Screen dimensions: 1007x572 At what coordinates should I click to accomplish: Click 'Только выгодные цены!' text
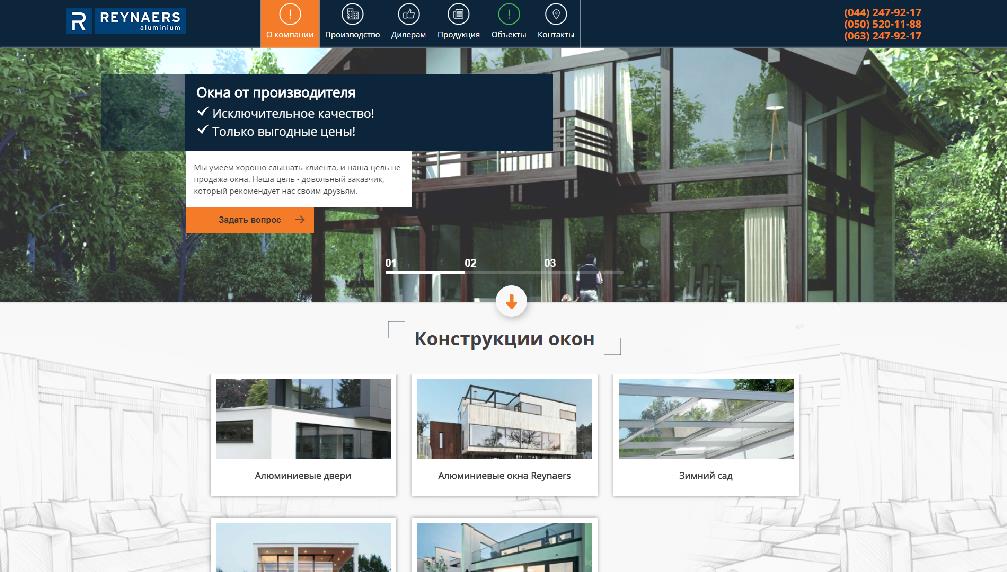[x=283, y=132]
